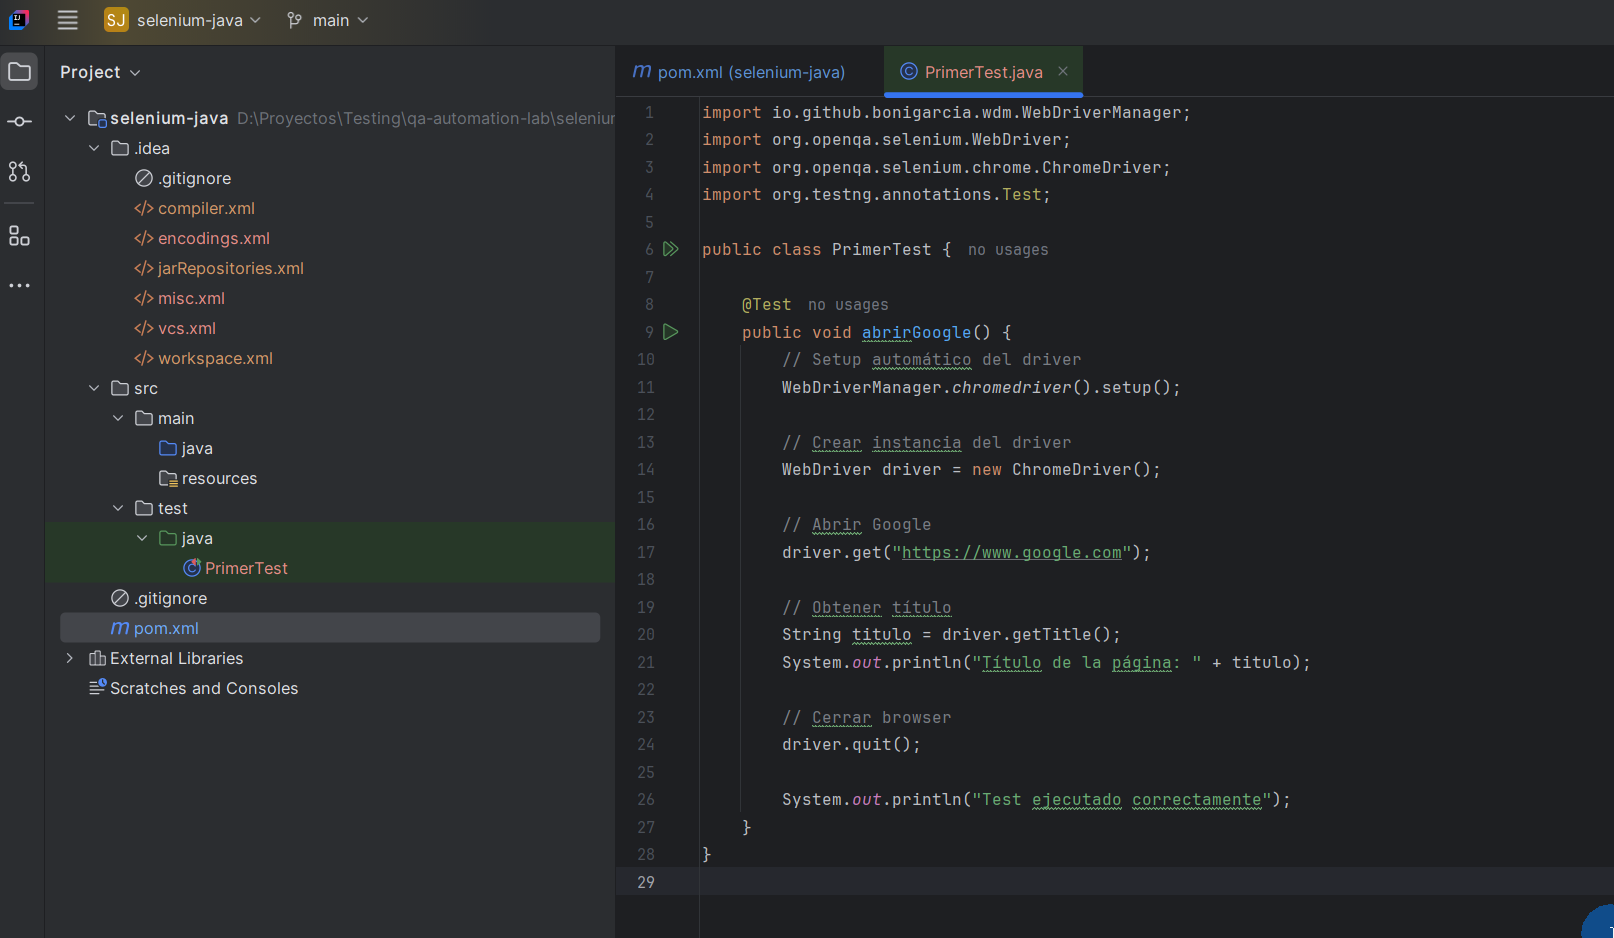The image size is (1614, 938).
Task: Expand External Libraries node
Action: [69, 658]
